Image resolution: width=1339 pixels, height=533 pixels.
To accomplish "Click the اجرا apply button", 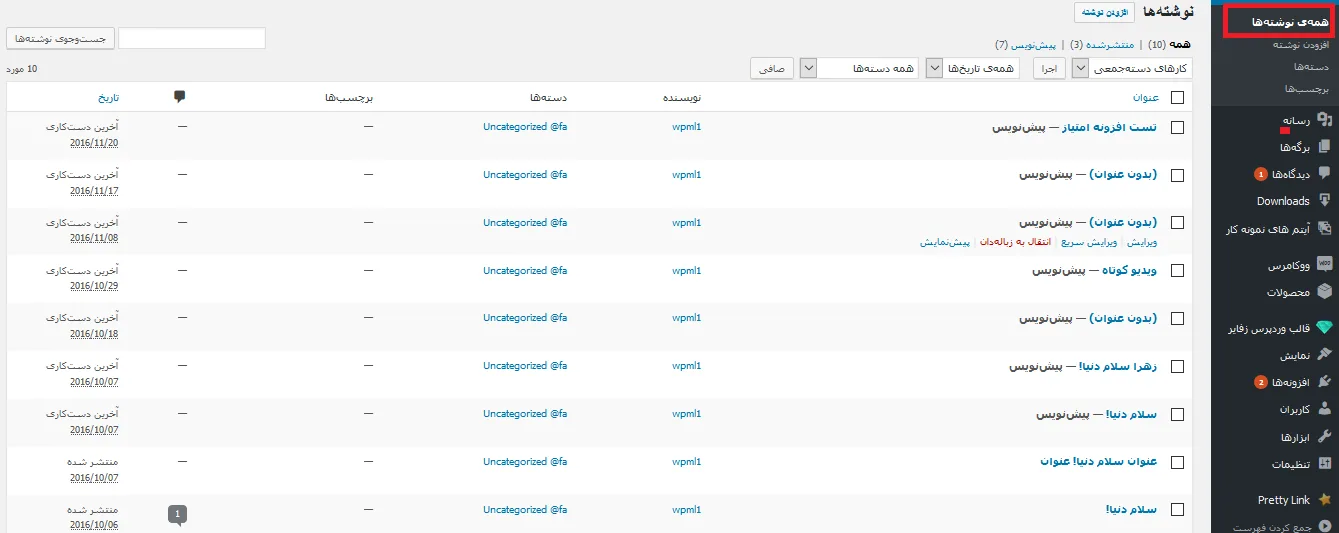I will (x=1051, y=68).
